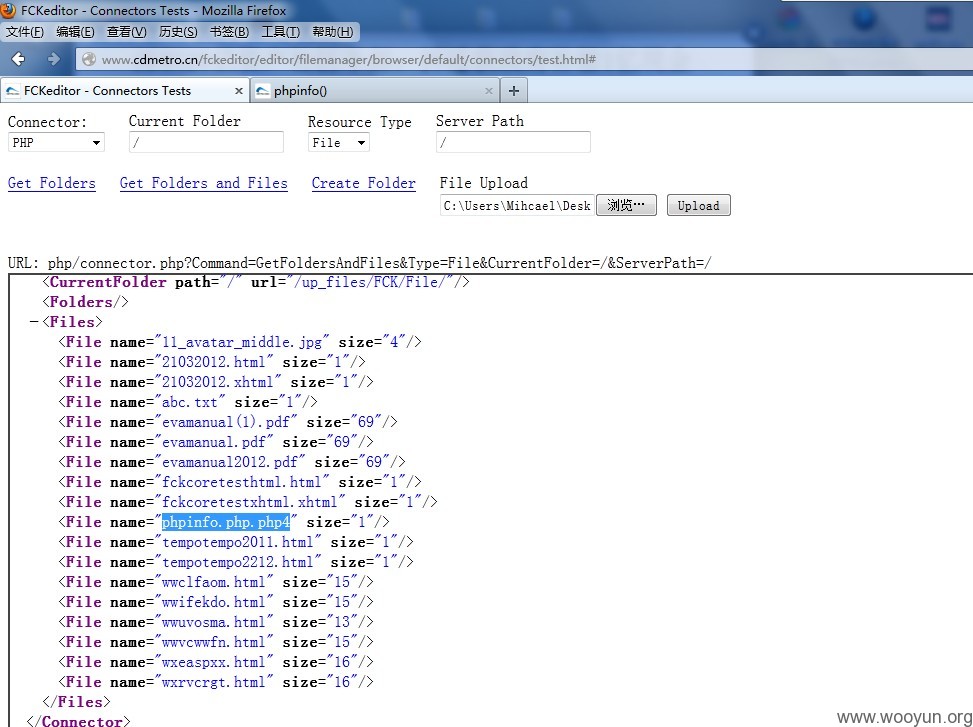Image resolution: width=973 pixels, height=727 pixels.
Task: Click the 21032012.html file entry
Action: [x=212, y=362]
